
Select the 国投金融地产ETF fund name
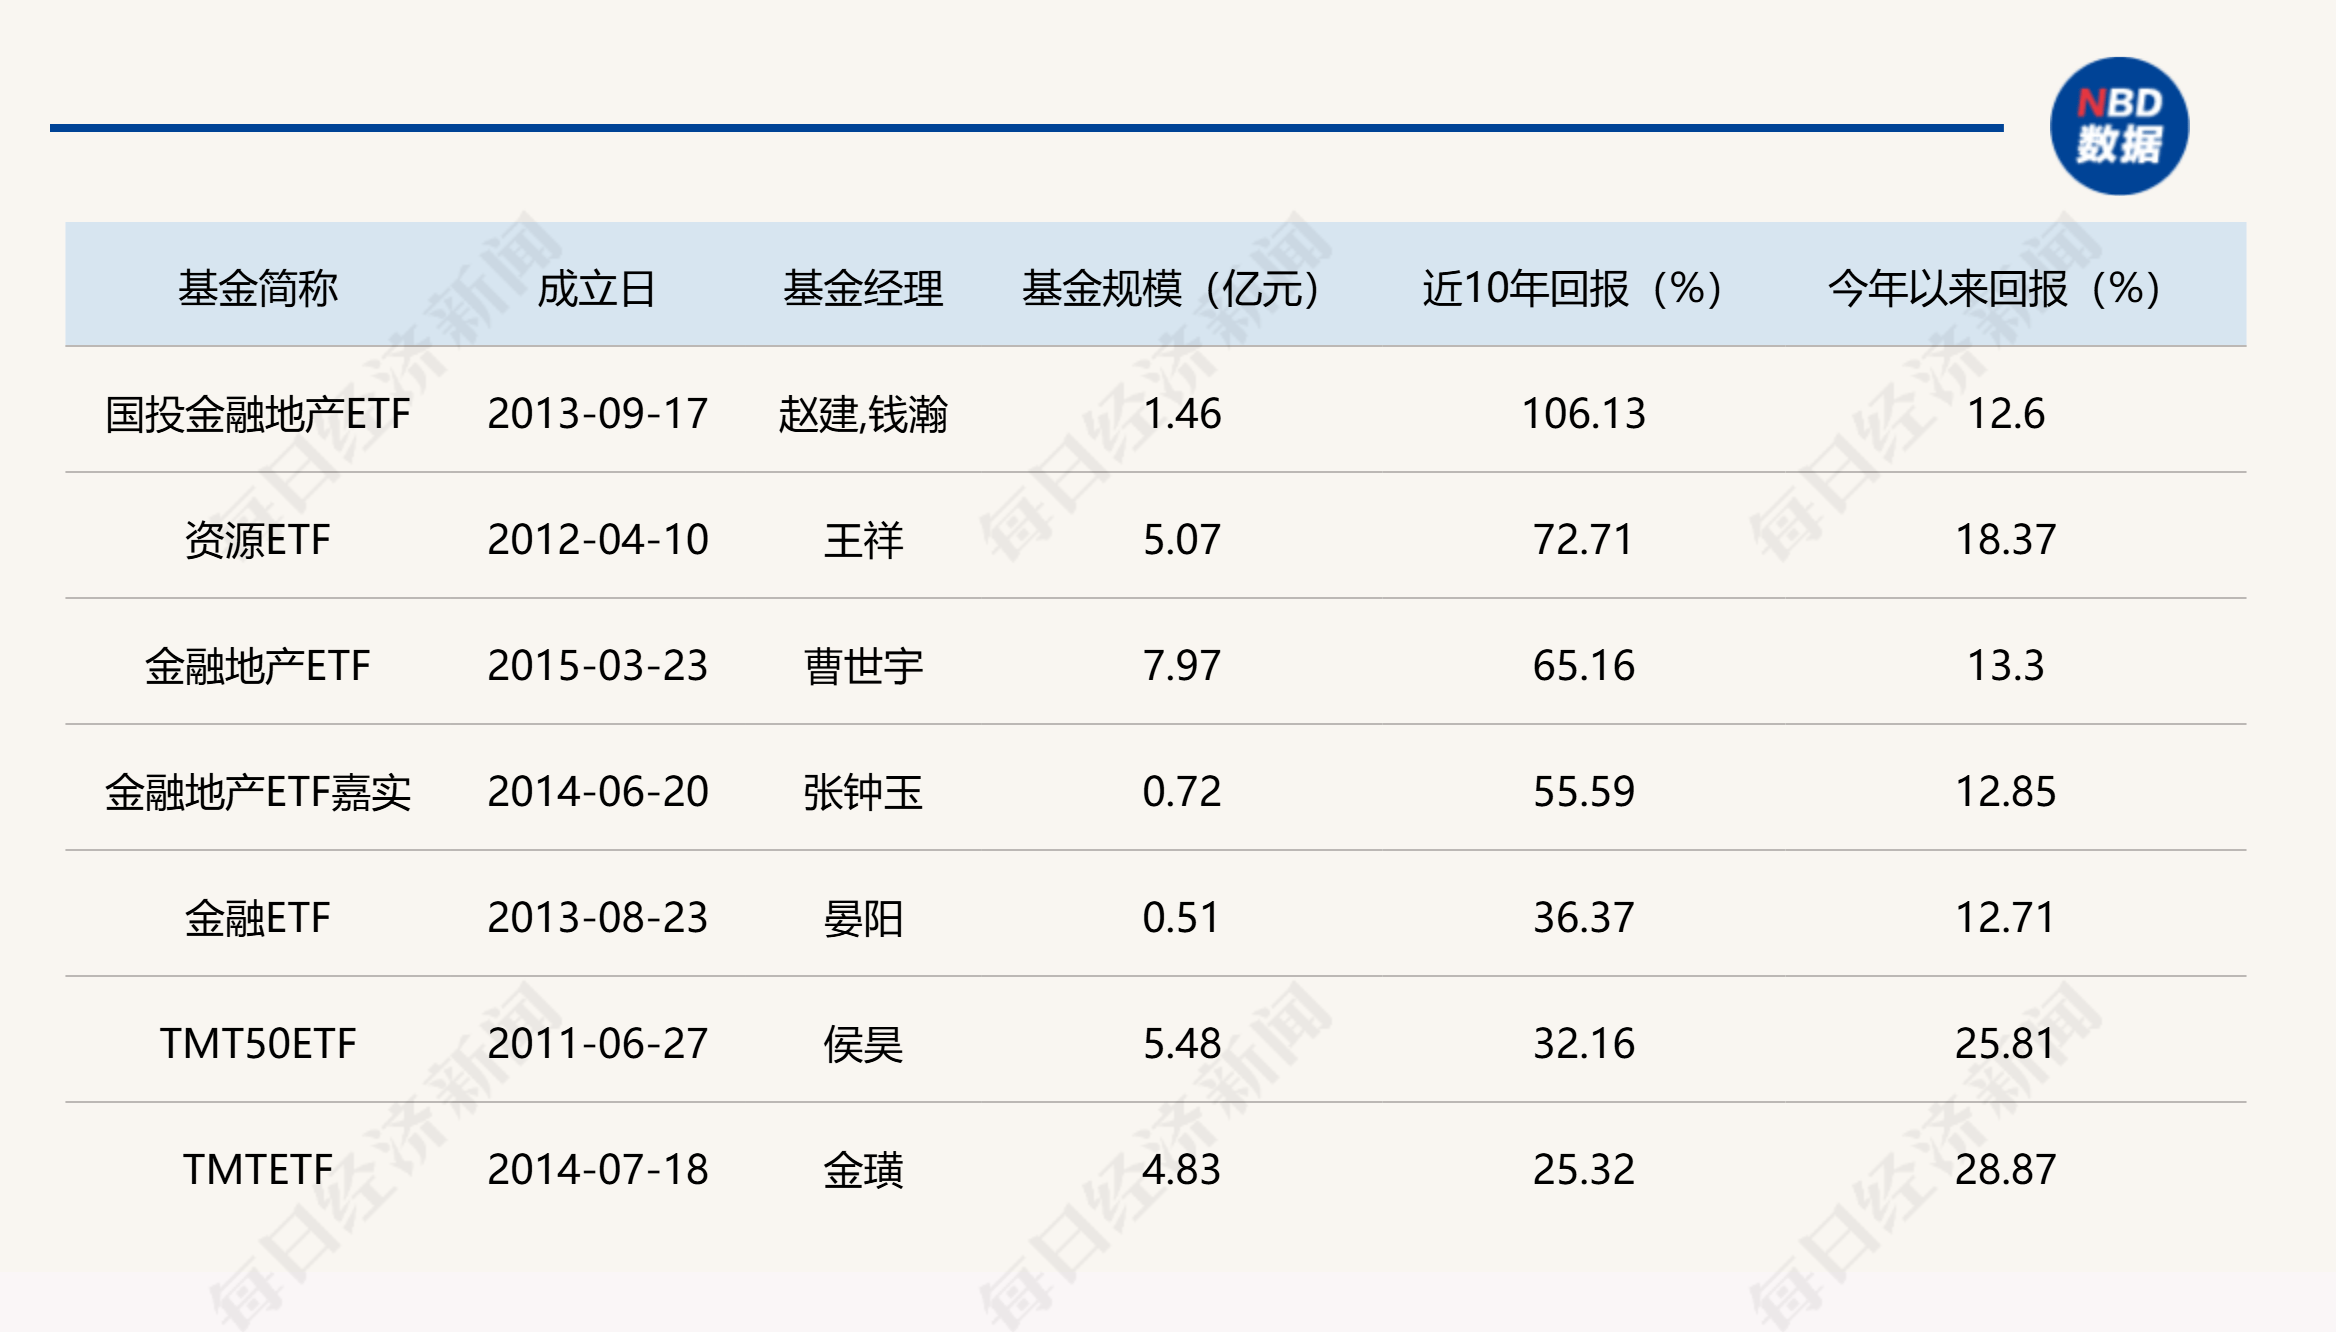coord(258,414)
